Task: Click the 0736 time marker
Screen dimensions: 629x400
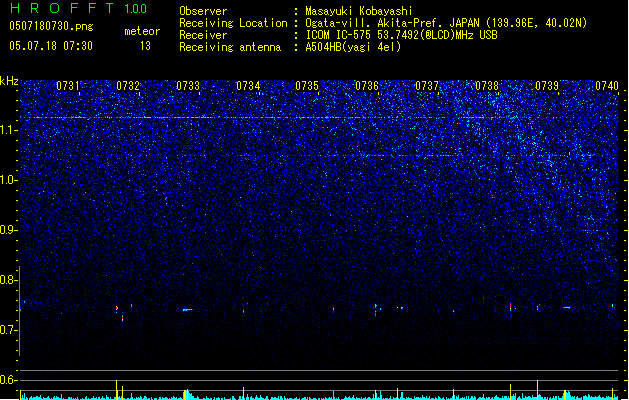Action: click(367, 86)
